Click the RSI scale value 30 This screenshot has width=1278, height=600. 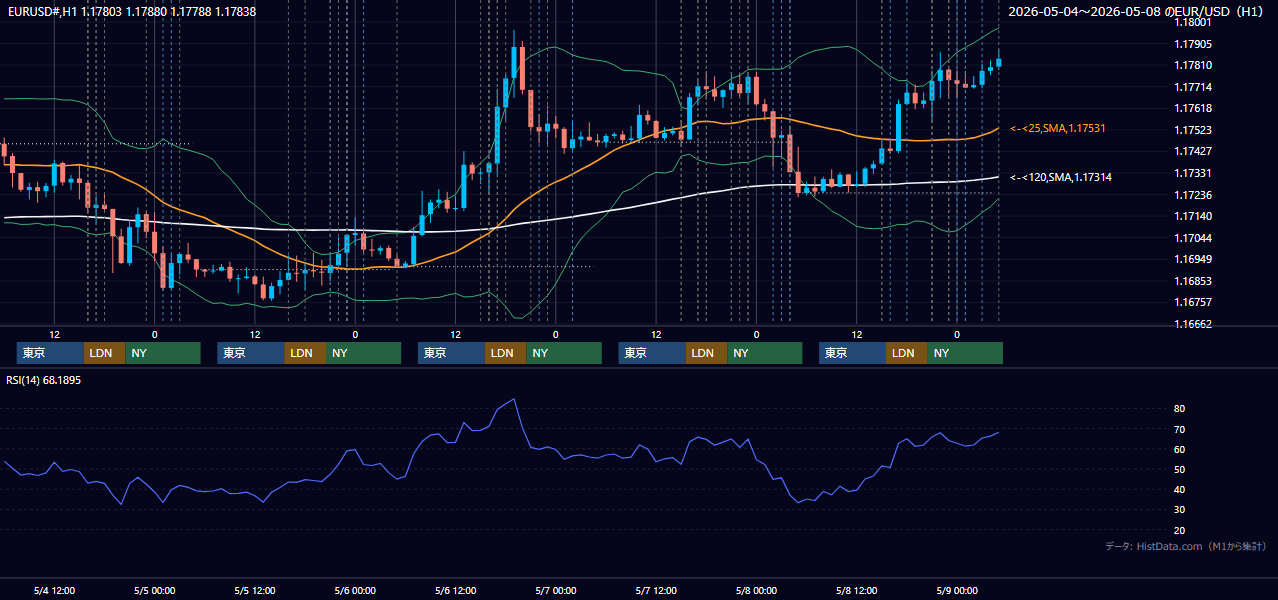point(1180,509)
